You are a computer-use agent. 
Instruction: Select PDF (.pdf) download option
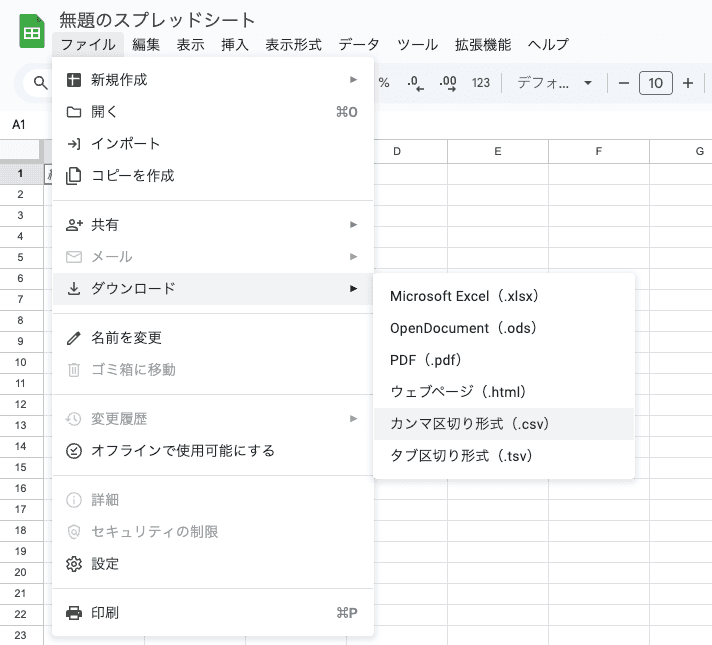504,360
